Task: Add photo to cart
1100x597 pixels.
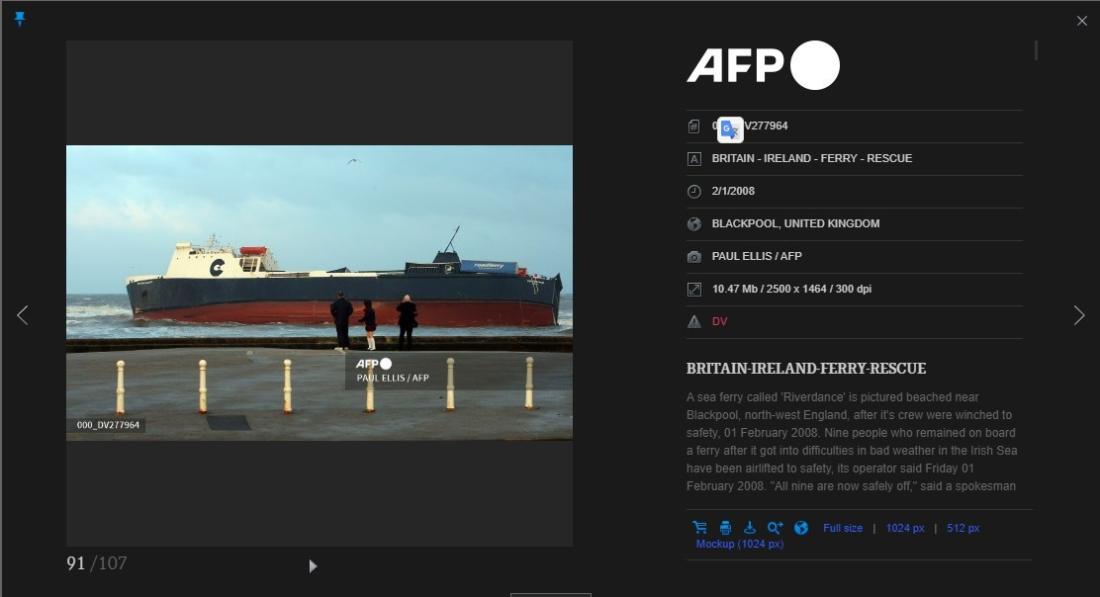Action: click(699, 528)
